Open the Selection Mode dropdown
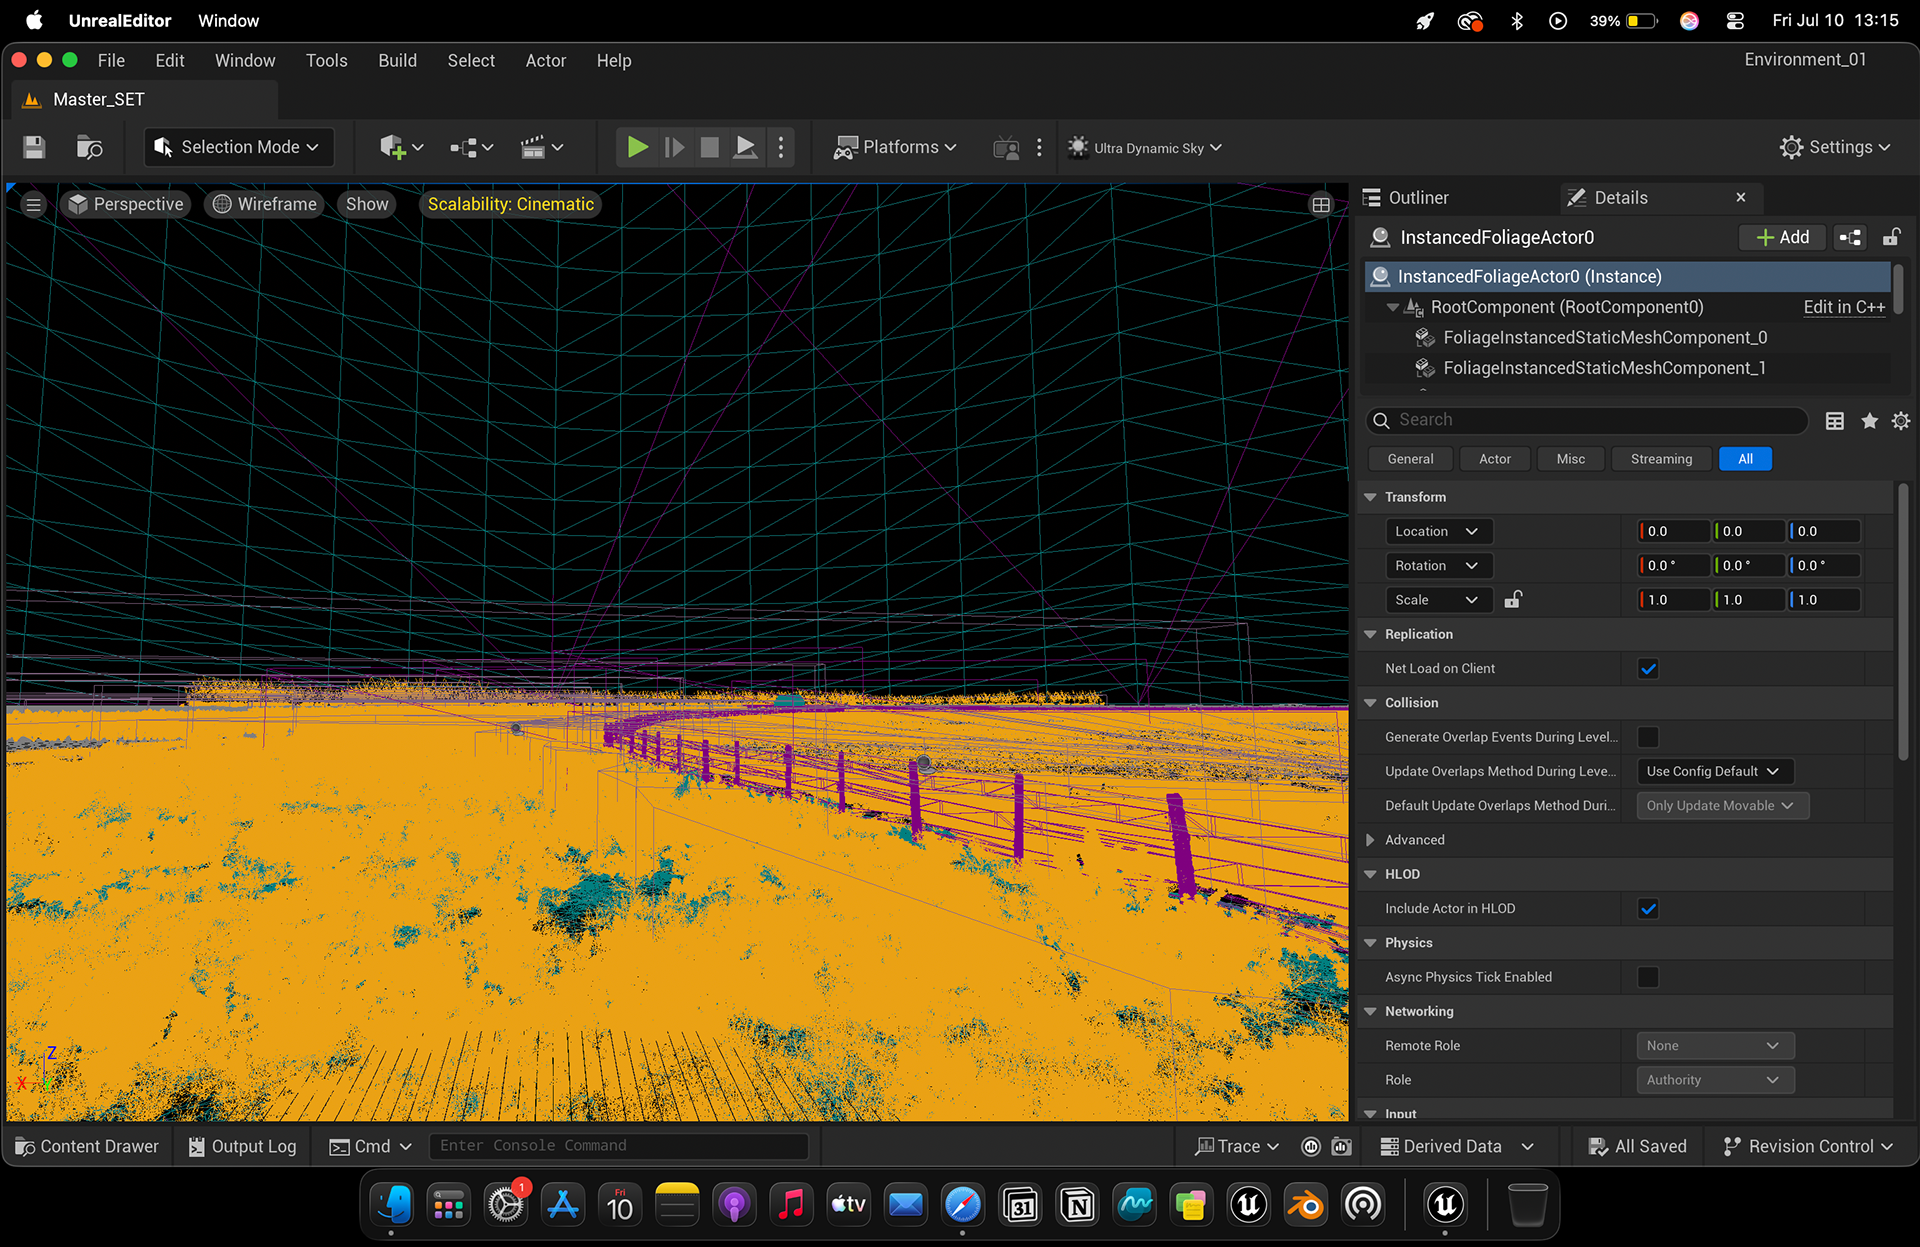 tap(238, 147)
